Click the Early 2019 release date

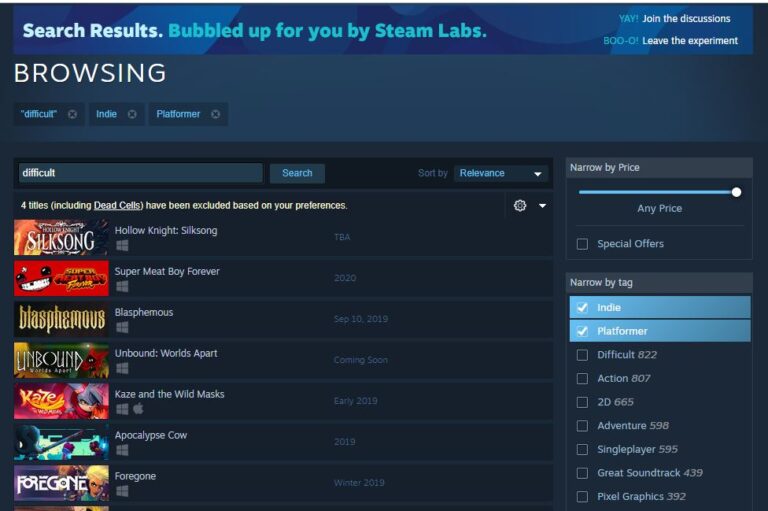point(356,401)
